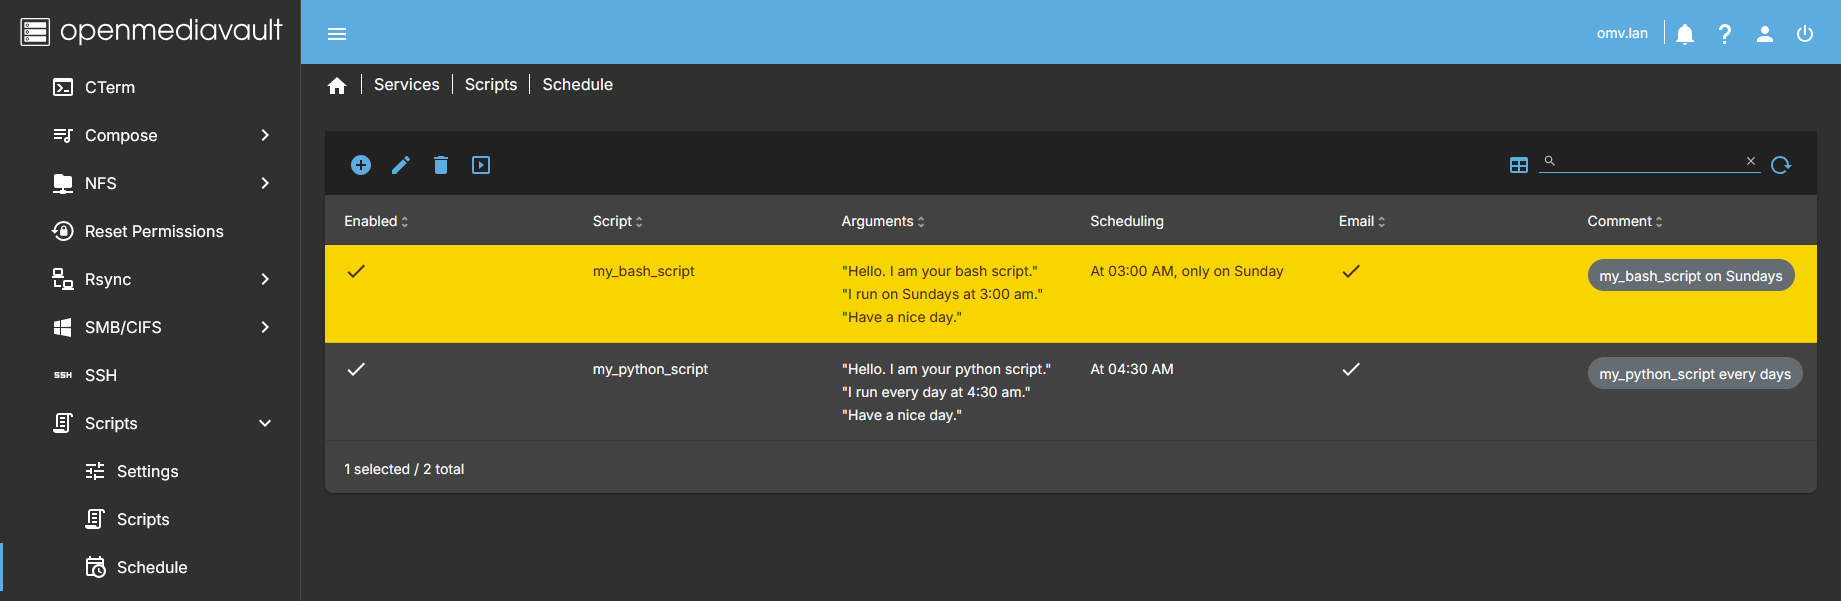The width and height of the screenshot is (1841, 601).
Task: Click the power icon in header
Action: pyautogui.click(x=1805, y=34)
